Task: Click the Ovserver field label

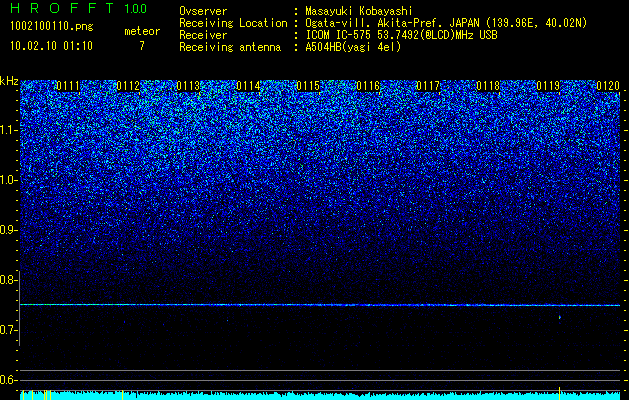Action: click(x=203, y=11)
